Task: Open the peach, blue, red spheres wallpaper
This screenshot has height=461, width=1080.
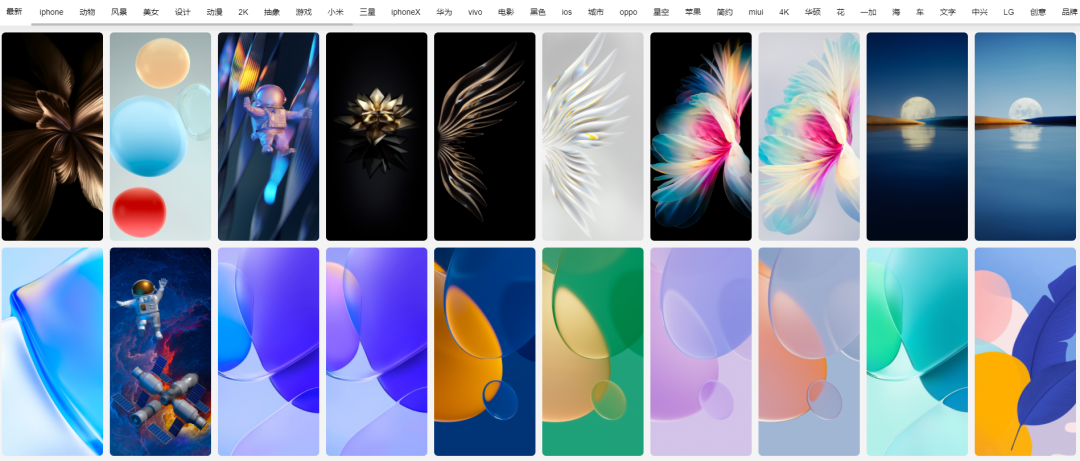Action: (x=160, y=136)
